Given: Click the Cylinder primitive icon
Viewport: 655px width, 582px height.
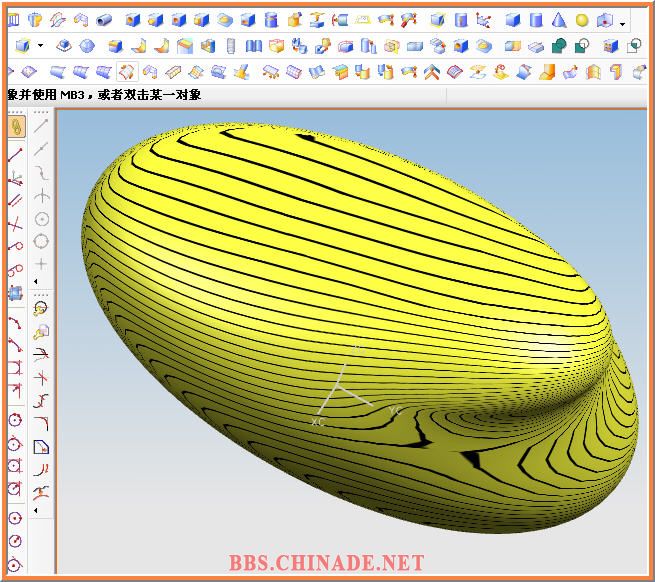Looking at the screenshot, I should coord(536,19).
